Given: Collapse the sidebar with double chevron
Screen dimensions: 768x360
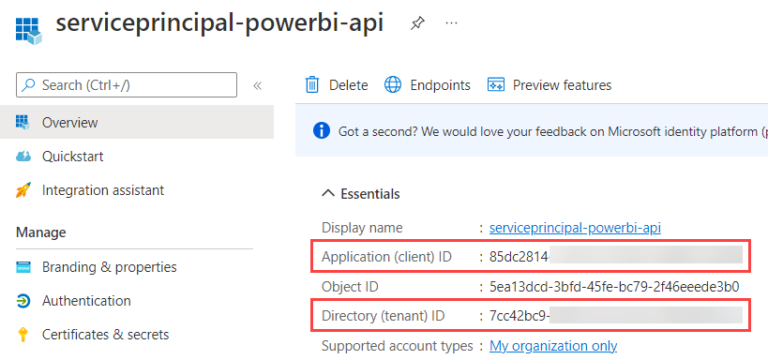Looking at the screenshot, I should 258,86.
